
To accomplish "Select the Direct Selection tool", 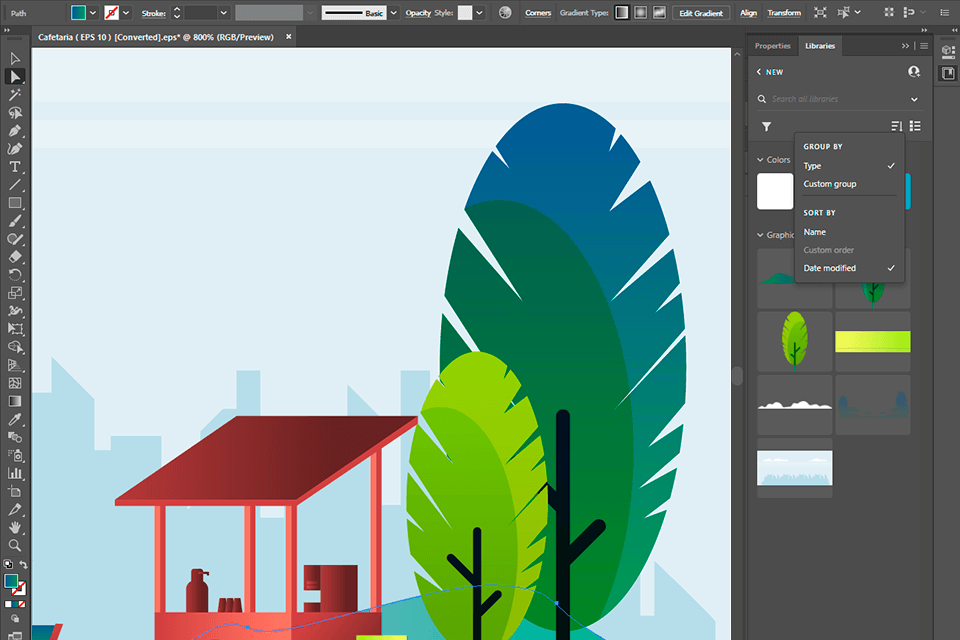I will (x=15, y=76).
